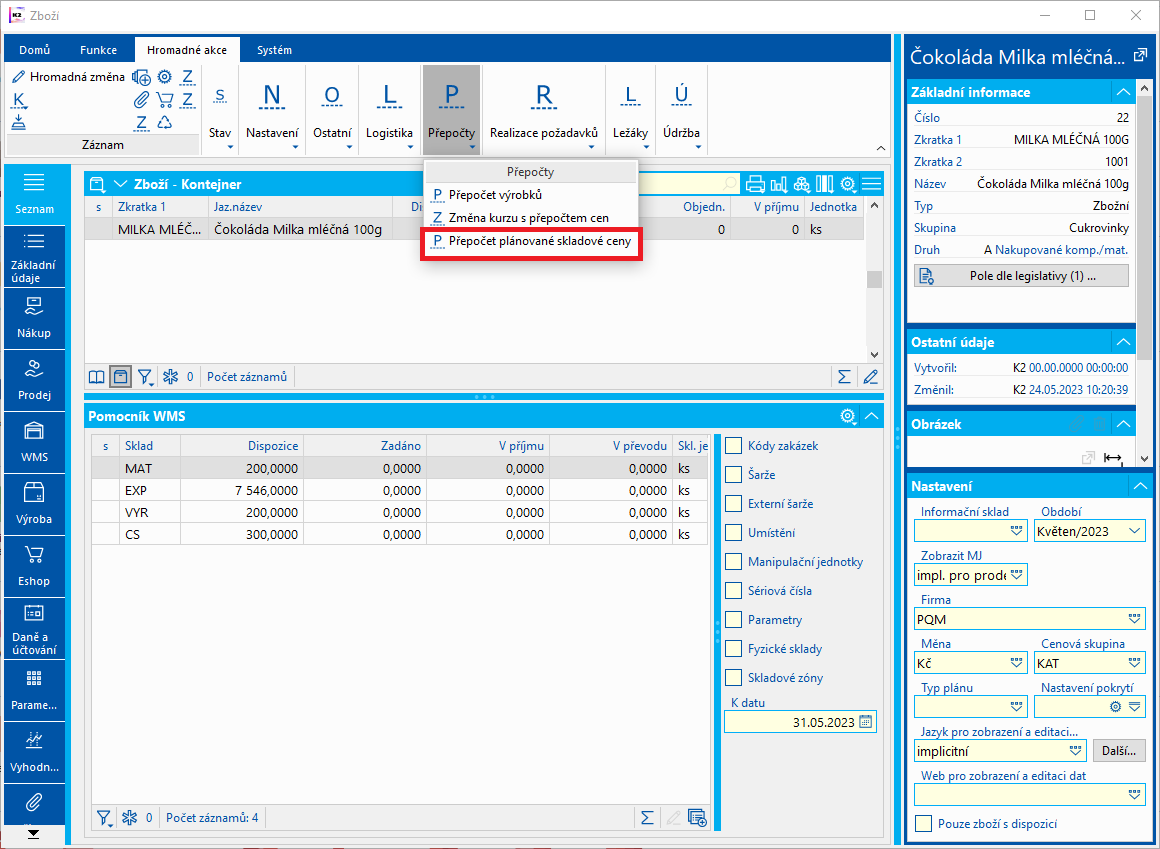Collapse Ostatní údaje section

point(1123,342)
